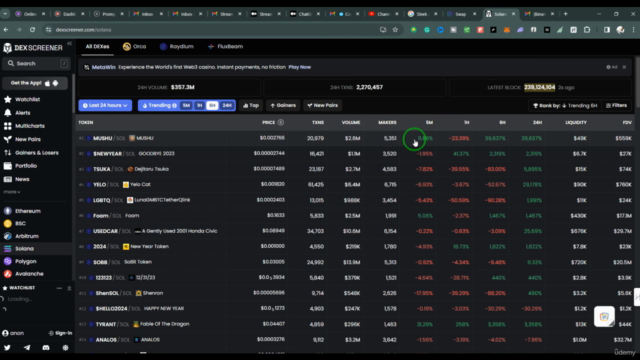Select 6H trending timeframe
640x360 pixels.
(212, 105)
